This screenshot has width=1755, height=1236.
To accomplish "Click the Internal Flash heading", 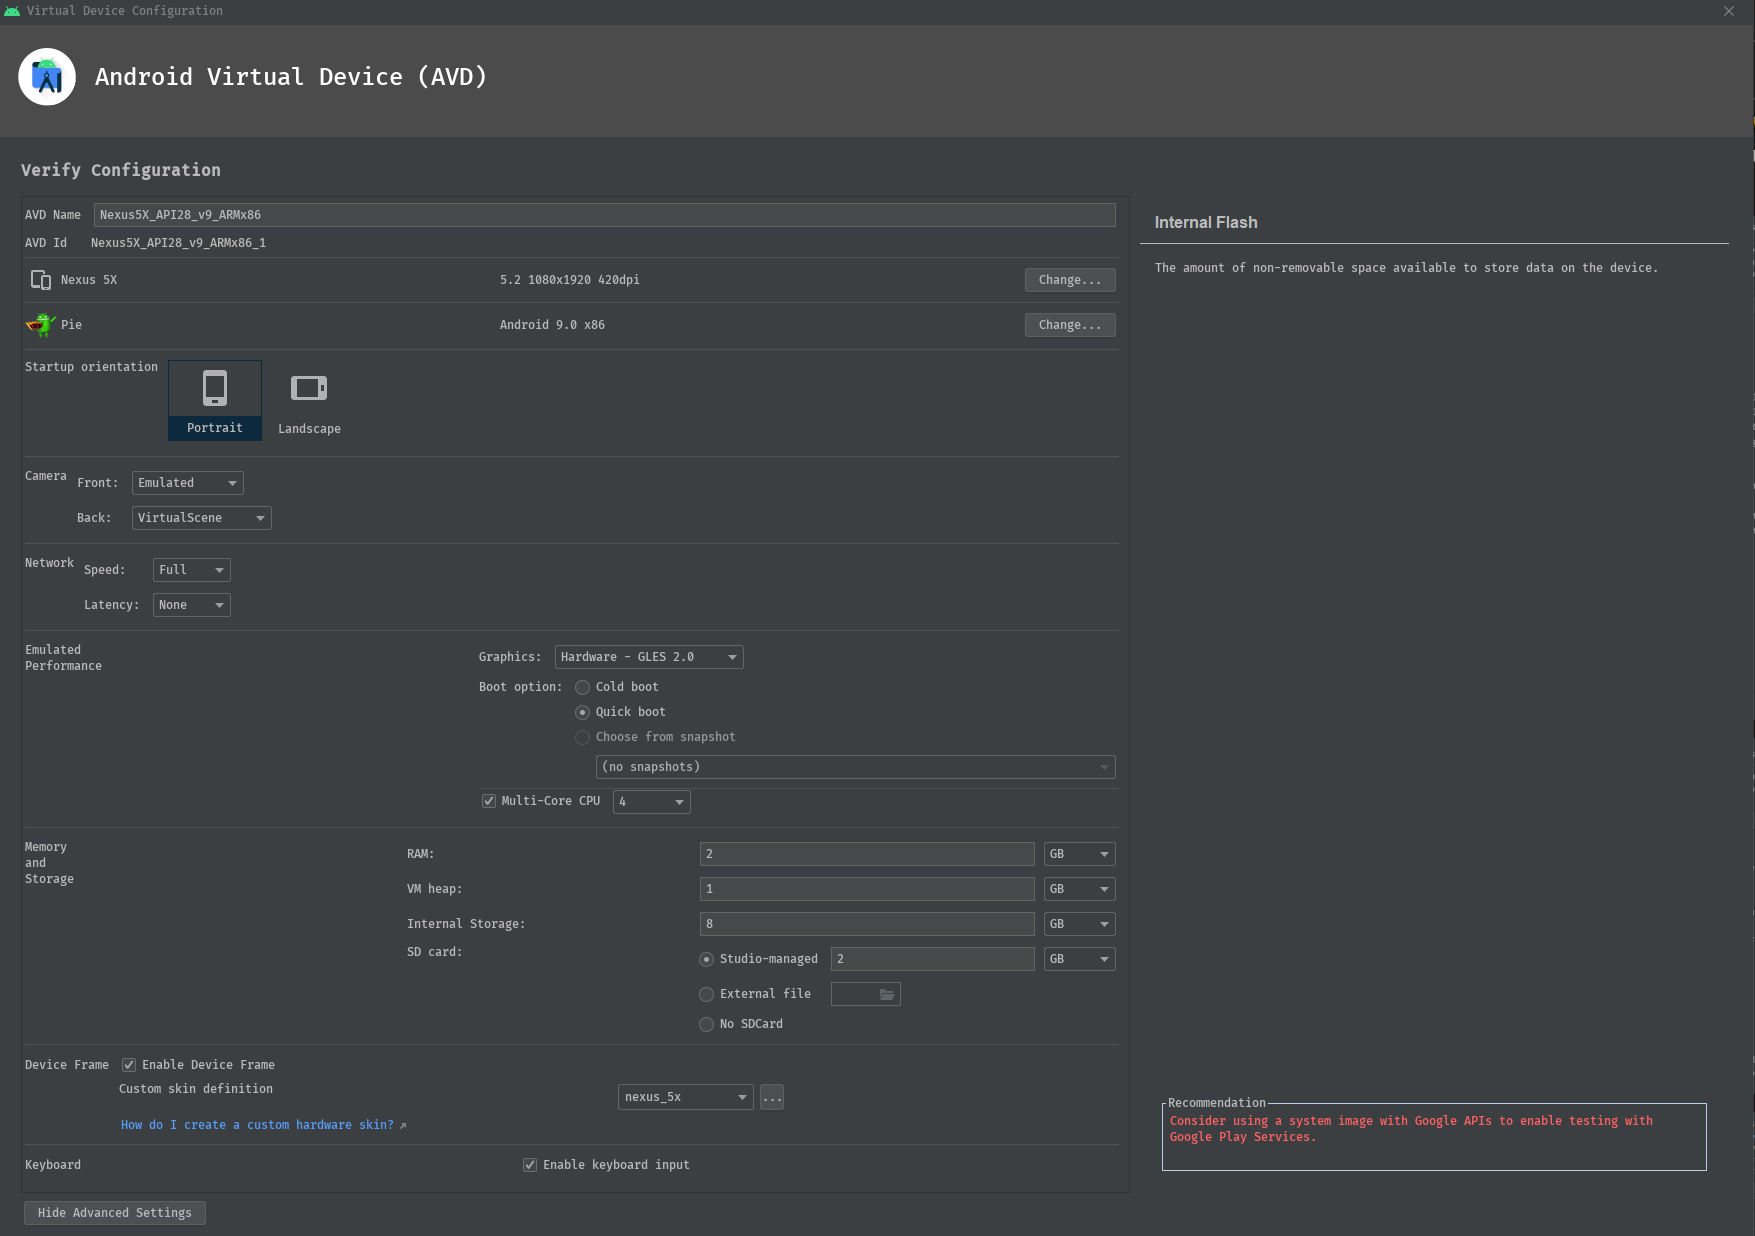I will (x=1206, y=222).
